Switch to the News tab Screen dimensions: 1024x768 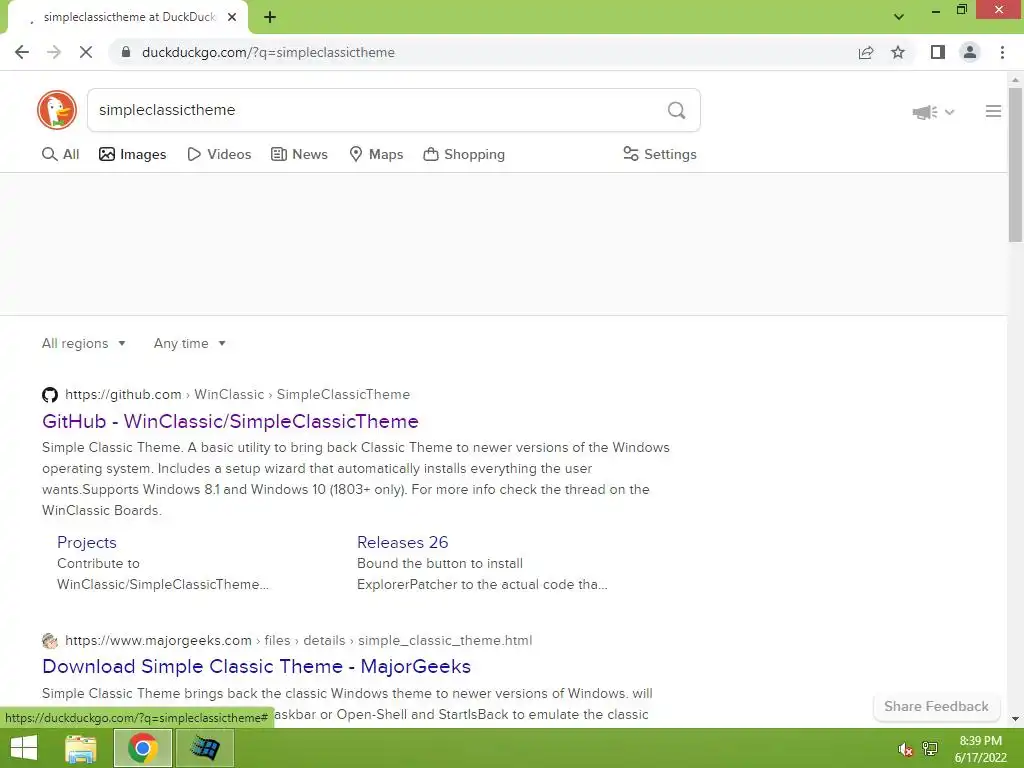coord(300,154)
